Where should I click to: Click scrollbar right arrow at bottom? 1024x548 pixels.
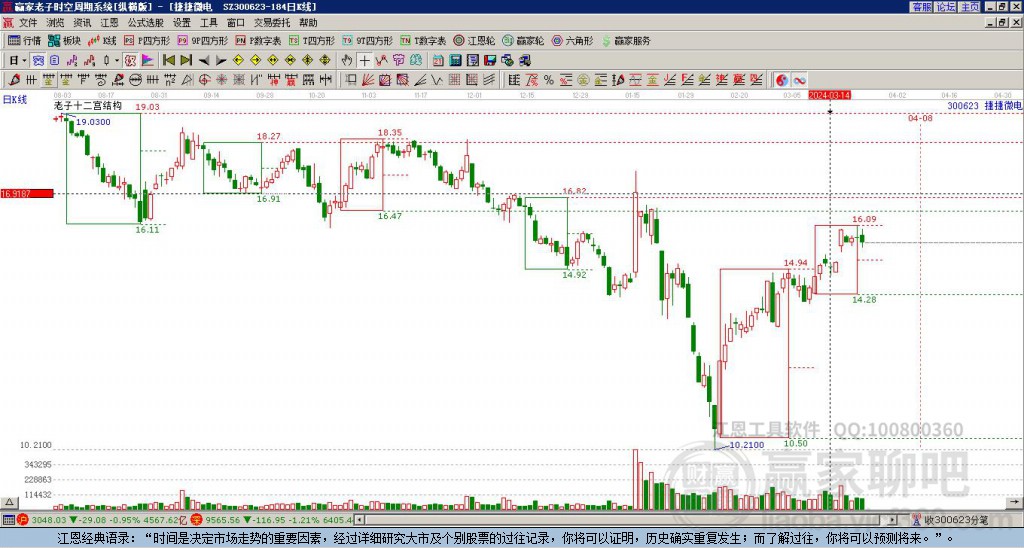click(892, 521)
